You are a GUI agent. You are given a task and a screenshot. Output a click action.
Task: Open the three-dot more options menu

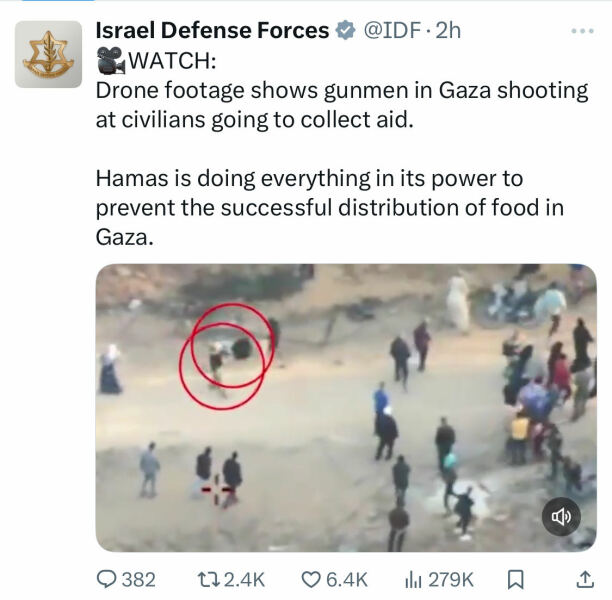pos(581,31)
